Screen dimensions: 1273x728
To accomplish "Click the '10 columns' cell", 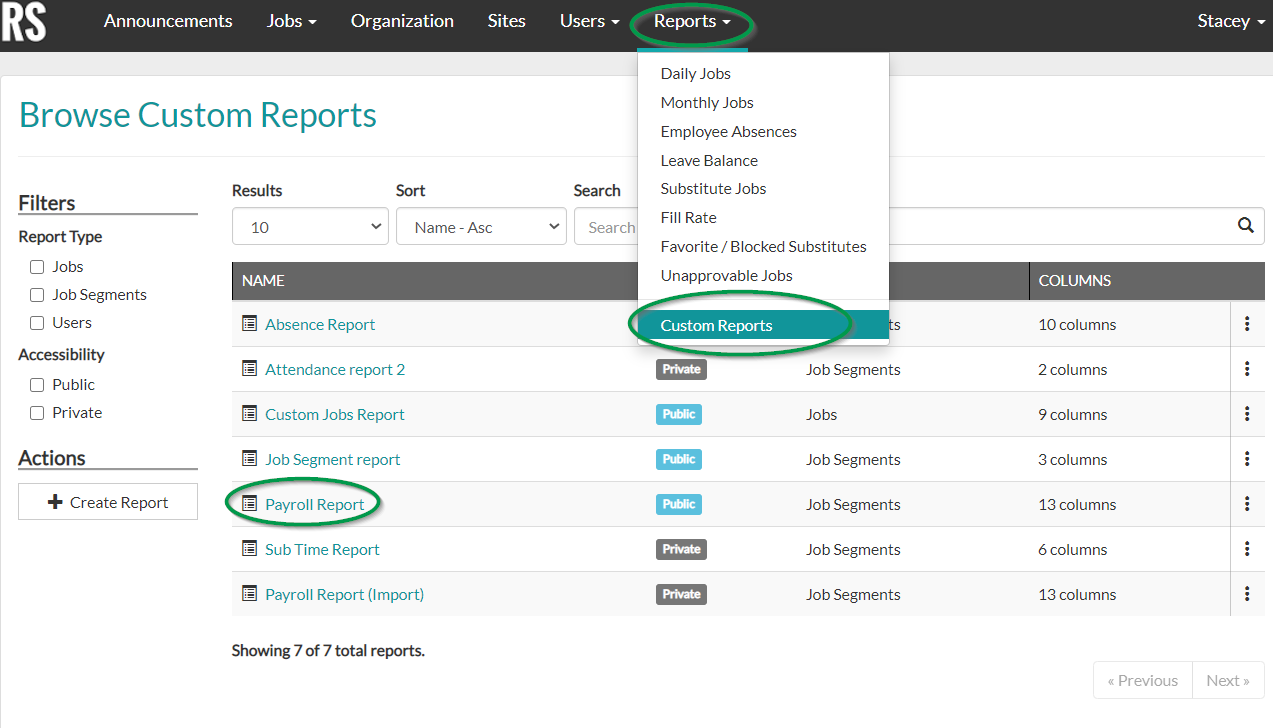I will [x=1077, y=324].
